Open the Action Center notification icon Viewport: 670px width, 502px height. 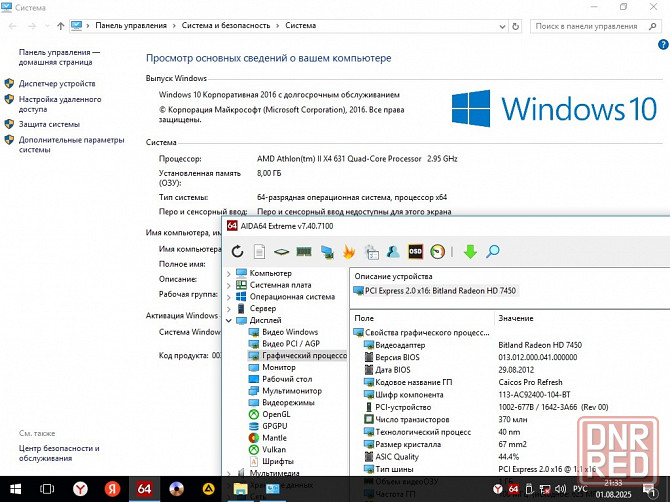point(649,490)
